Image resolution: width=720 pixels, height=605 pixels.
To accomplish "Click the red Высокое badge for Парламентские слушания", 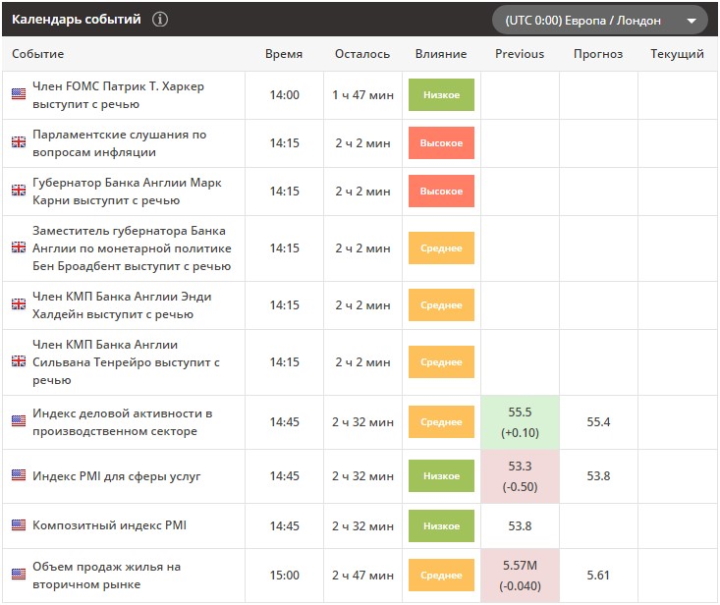I will 441,143.
